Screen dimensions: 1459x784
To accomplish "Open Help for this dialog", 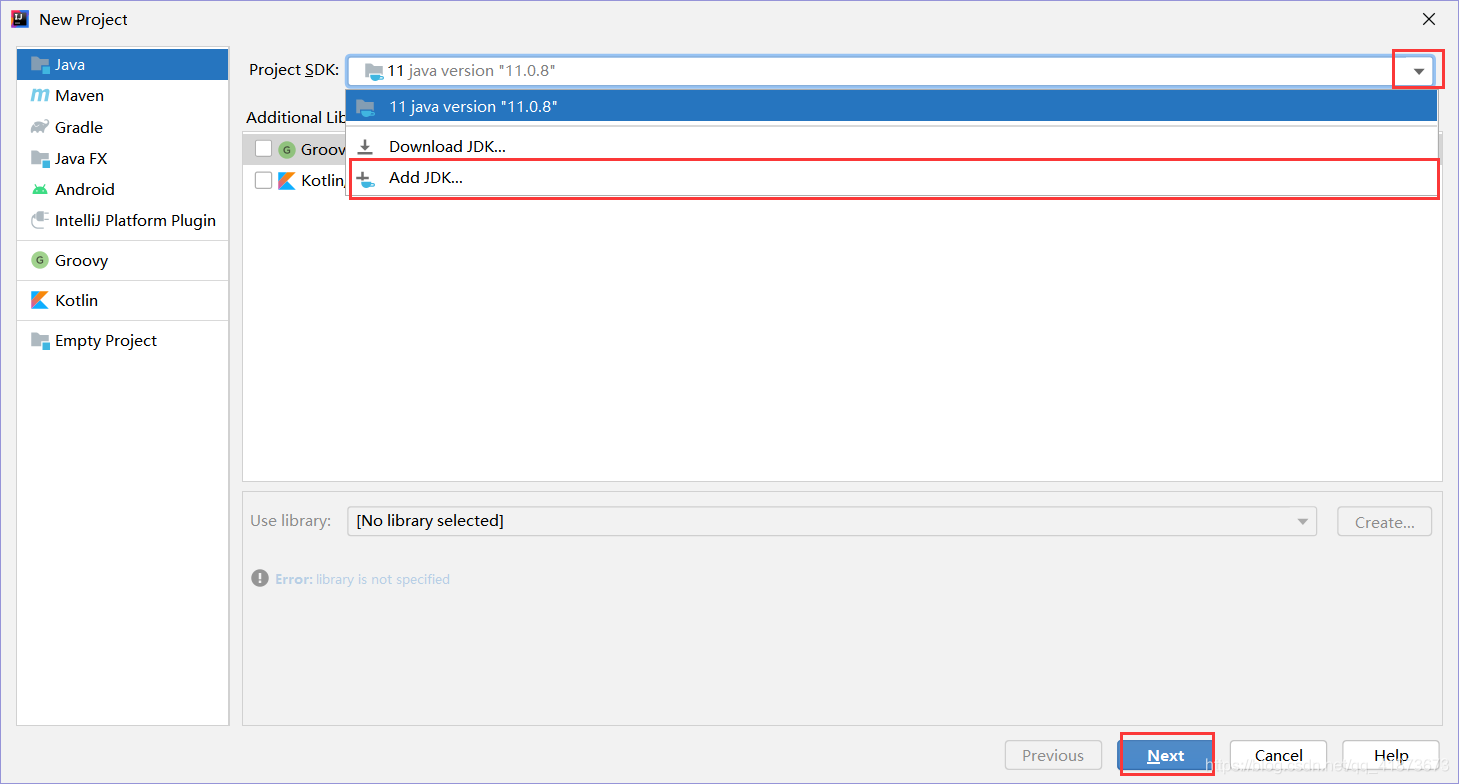I will pos(1391,756).
